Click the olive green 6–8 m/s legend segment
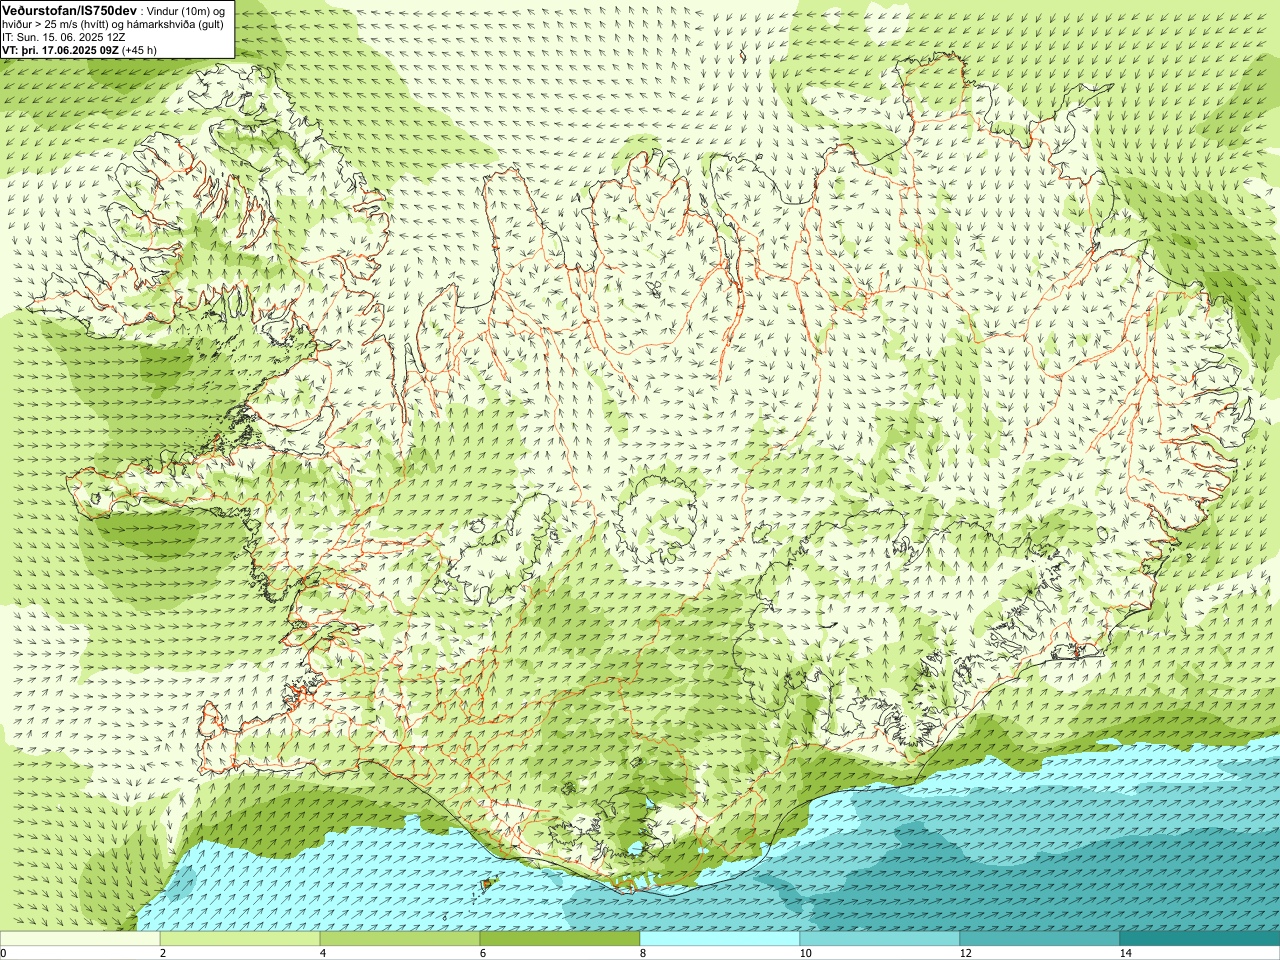 tap(560, 939)
